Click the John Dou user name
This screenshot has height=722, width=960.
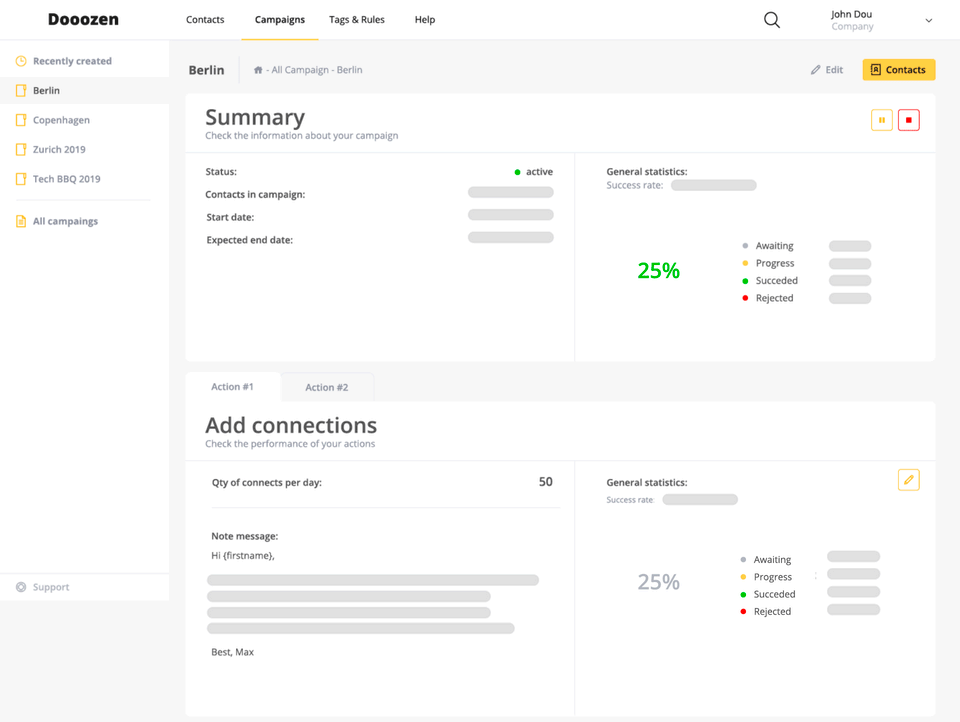(x=852, y=14)
